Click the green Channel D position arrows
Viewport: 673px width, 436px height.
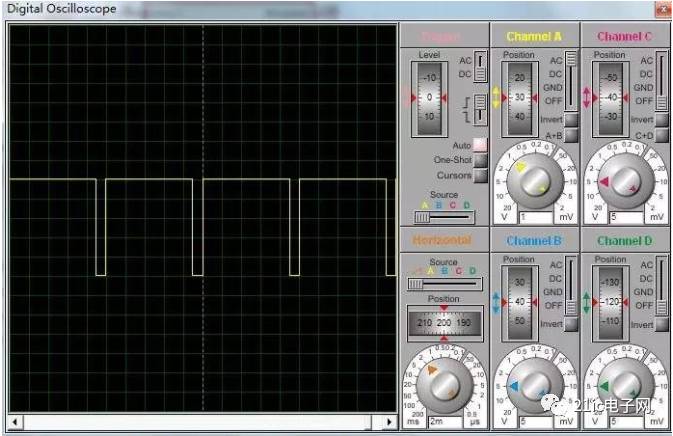pyautogui.click(x=587, y=303)
